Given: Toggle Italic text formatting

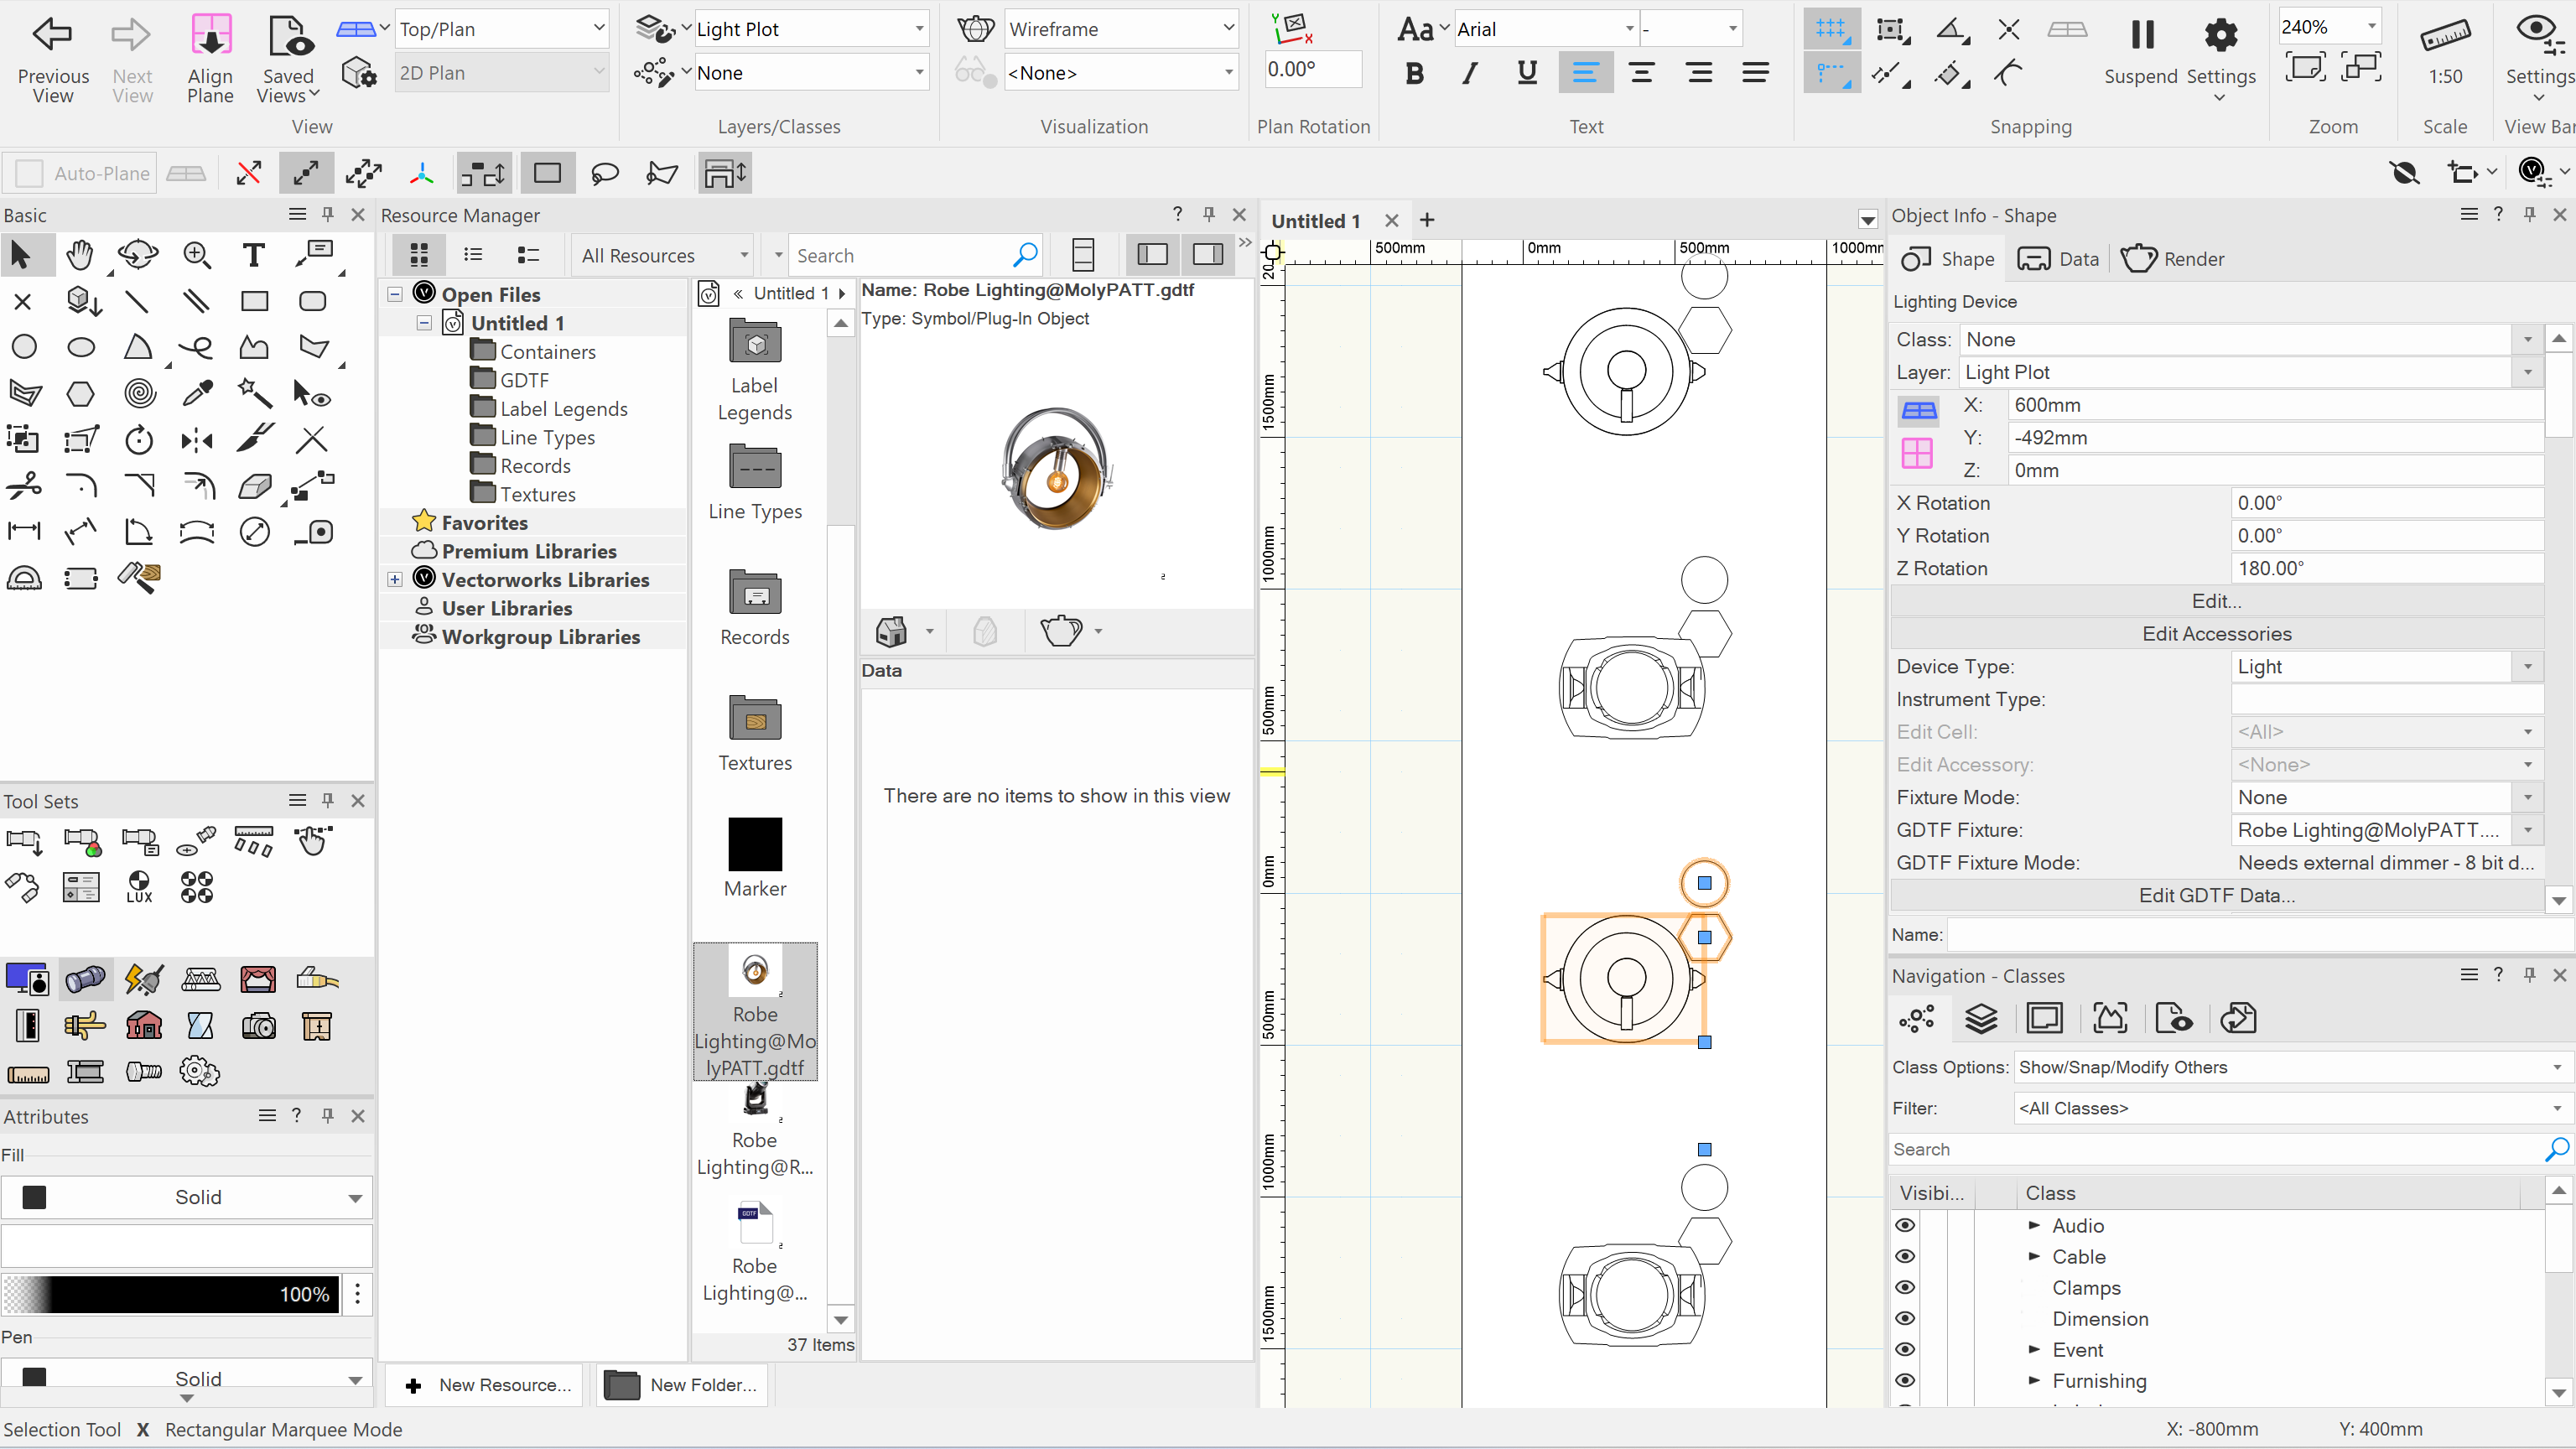Looking at the screenshot, I should pyautogui.click(x=1470, y=73).
